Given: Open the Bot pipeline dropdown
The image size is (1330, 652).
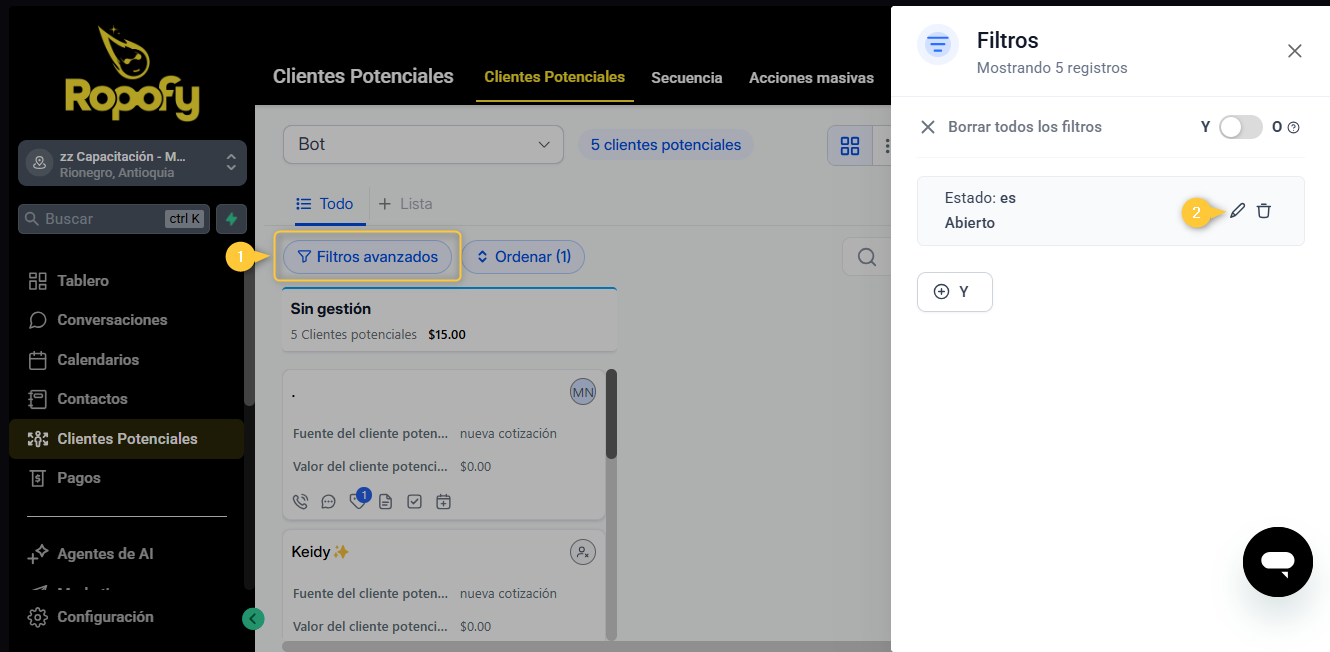Looking at the screenshot, I should click(423, 145).
